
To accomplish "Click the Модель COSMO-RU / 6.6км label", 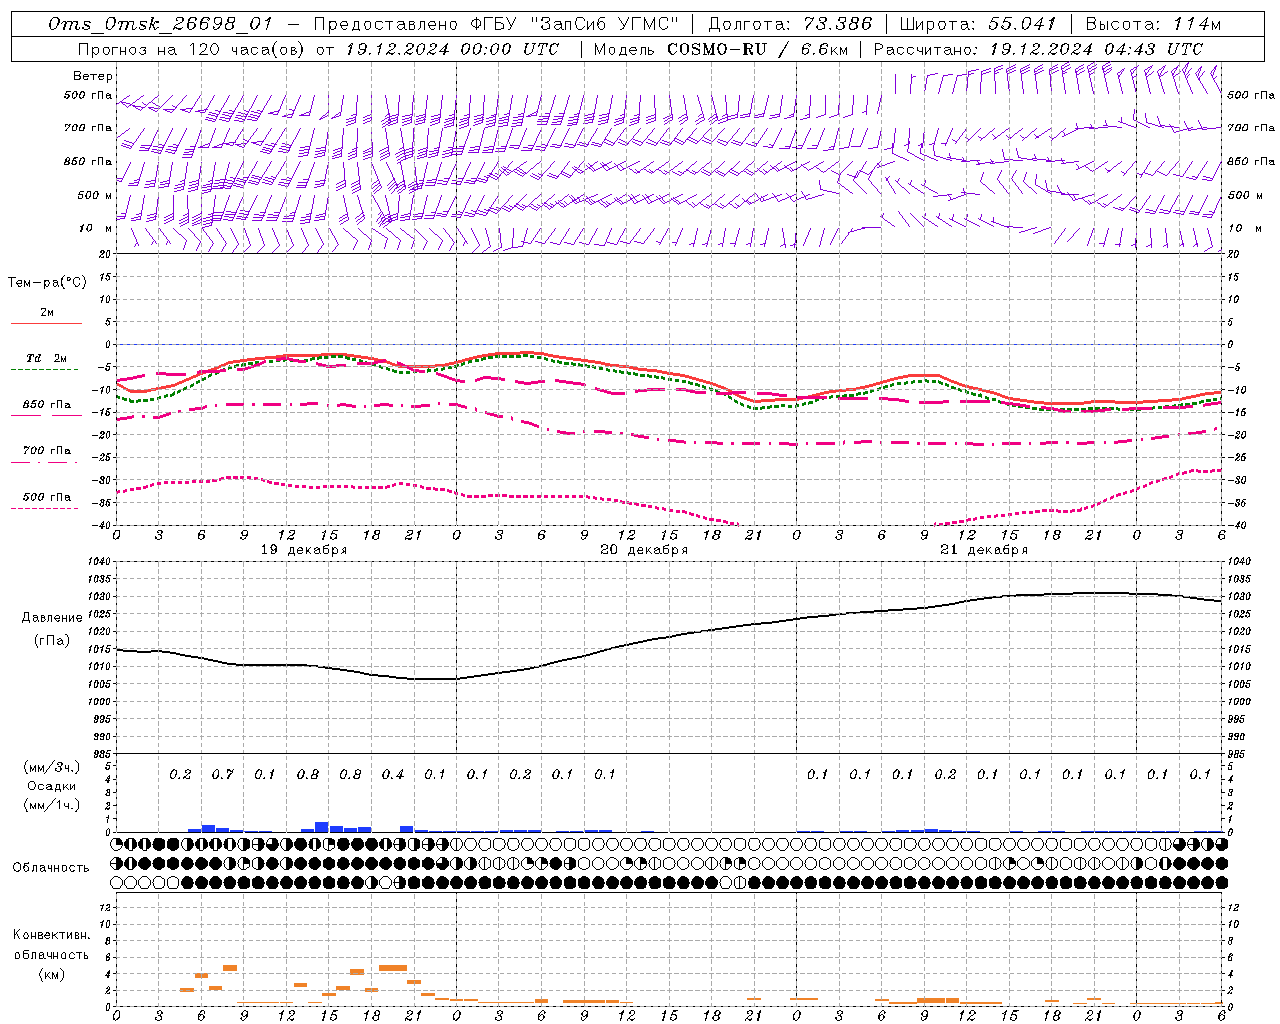I will point(721,49).
